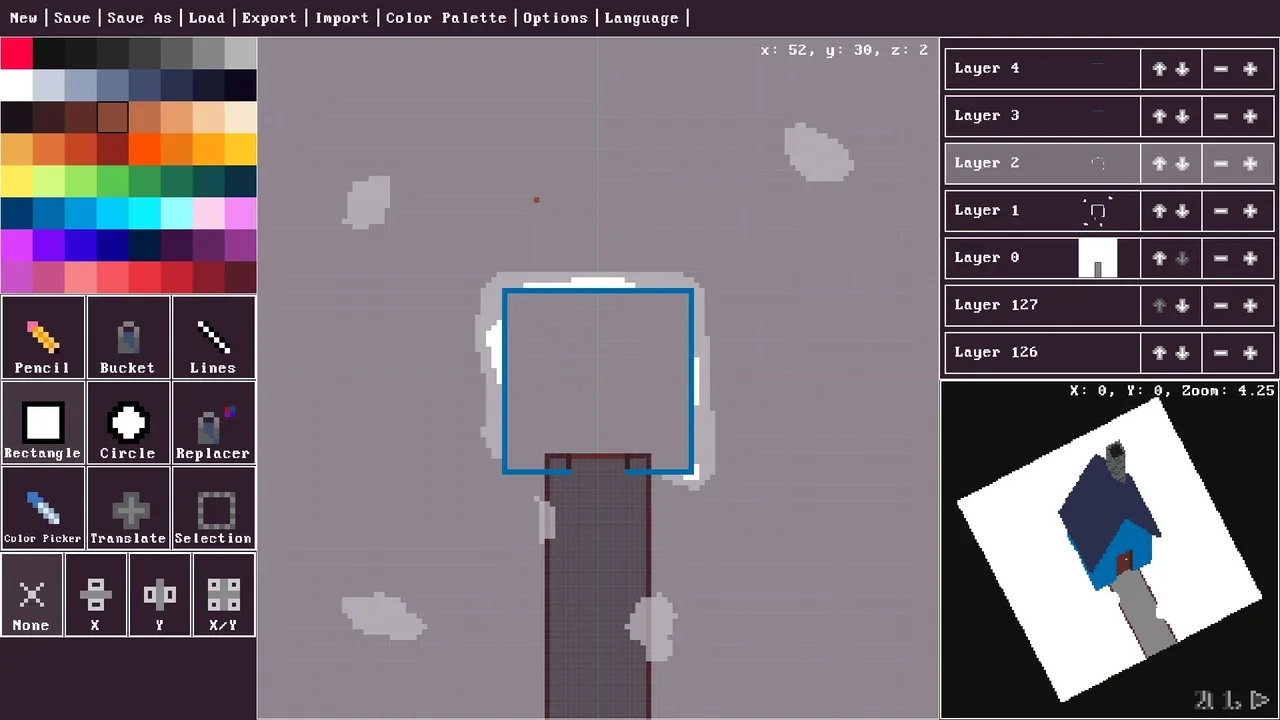Enable X/Y axis mirroring
The image size is (1280, 720).
tap(223, 595)
